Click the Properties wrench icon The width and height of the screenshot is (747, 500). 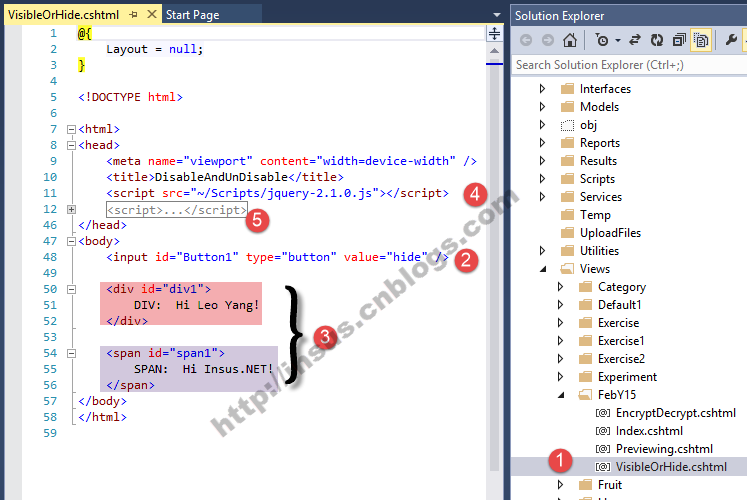(731, 40)
